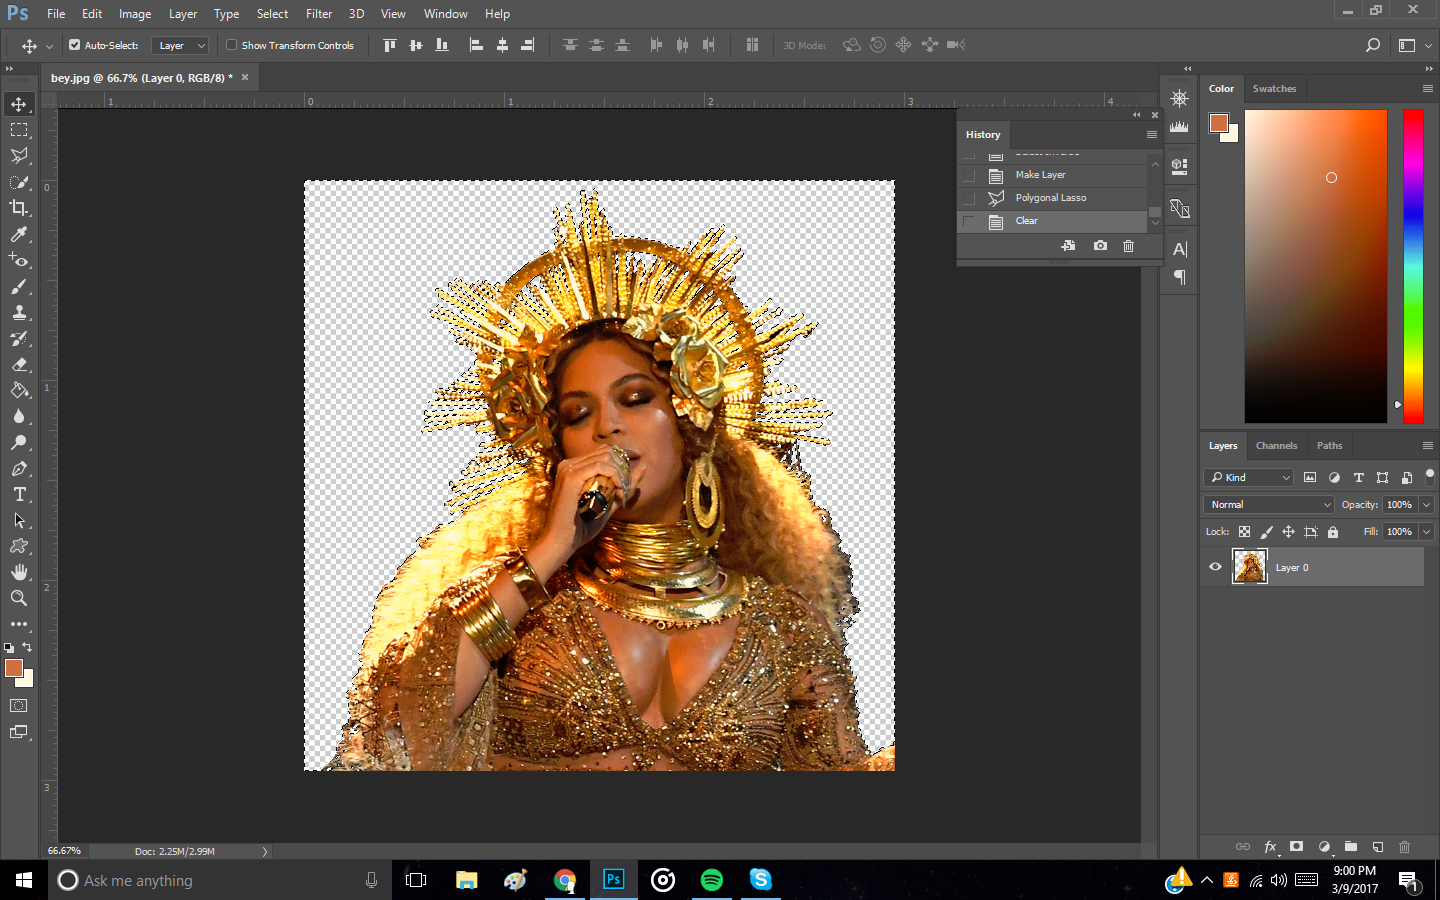Select the Path Selection tool
Screen dimensions: 1440x900
pos(19,520)
